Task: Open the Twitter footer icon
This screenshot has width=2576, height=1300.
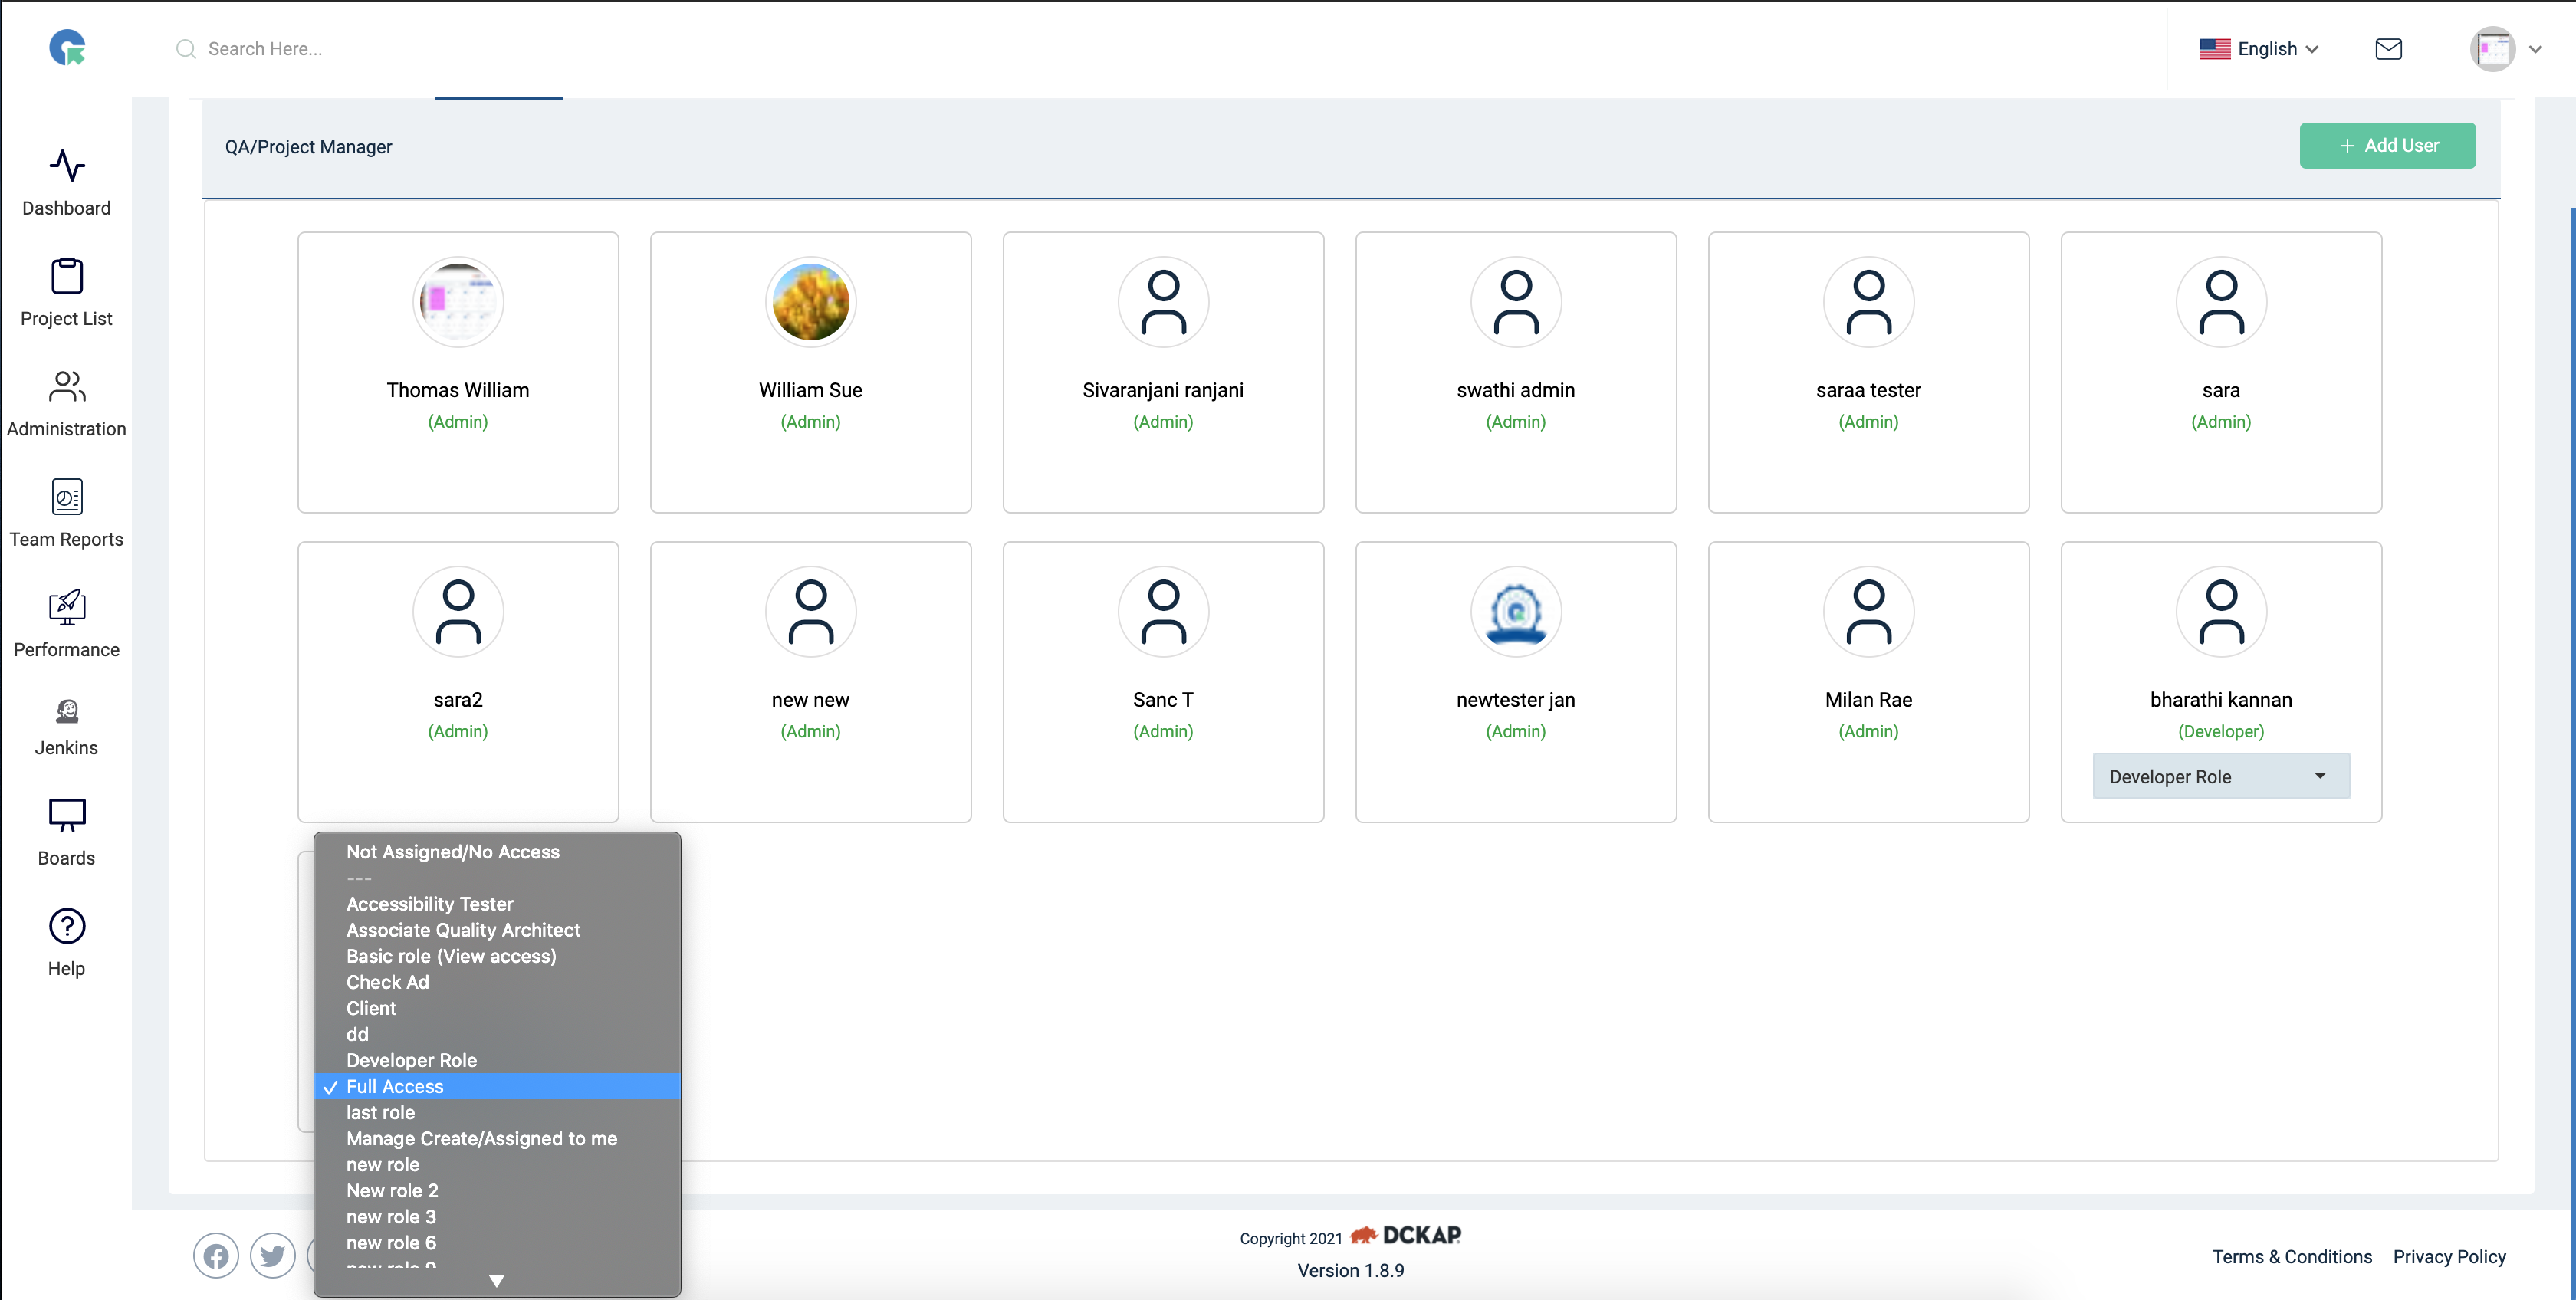Action: [272, 1256]
